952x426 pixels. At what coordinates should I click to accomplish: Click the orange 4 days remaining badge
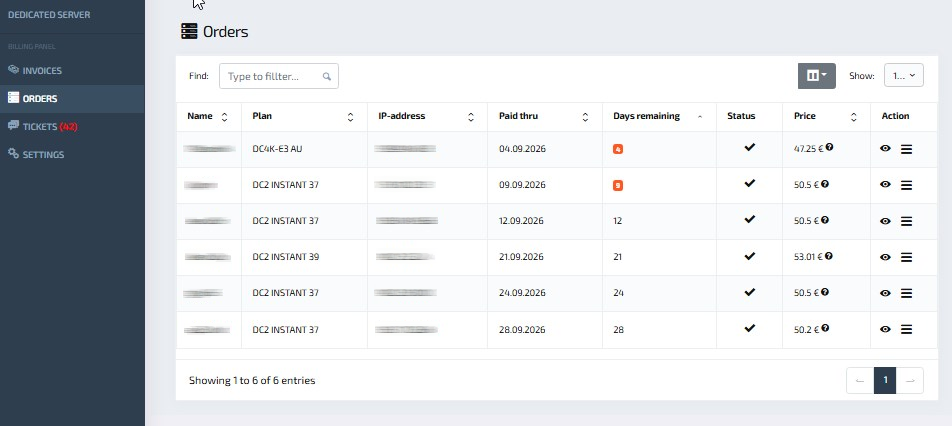pyautogui.click(x=617, y=149)
